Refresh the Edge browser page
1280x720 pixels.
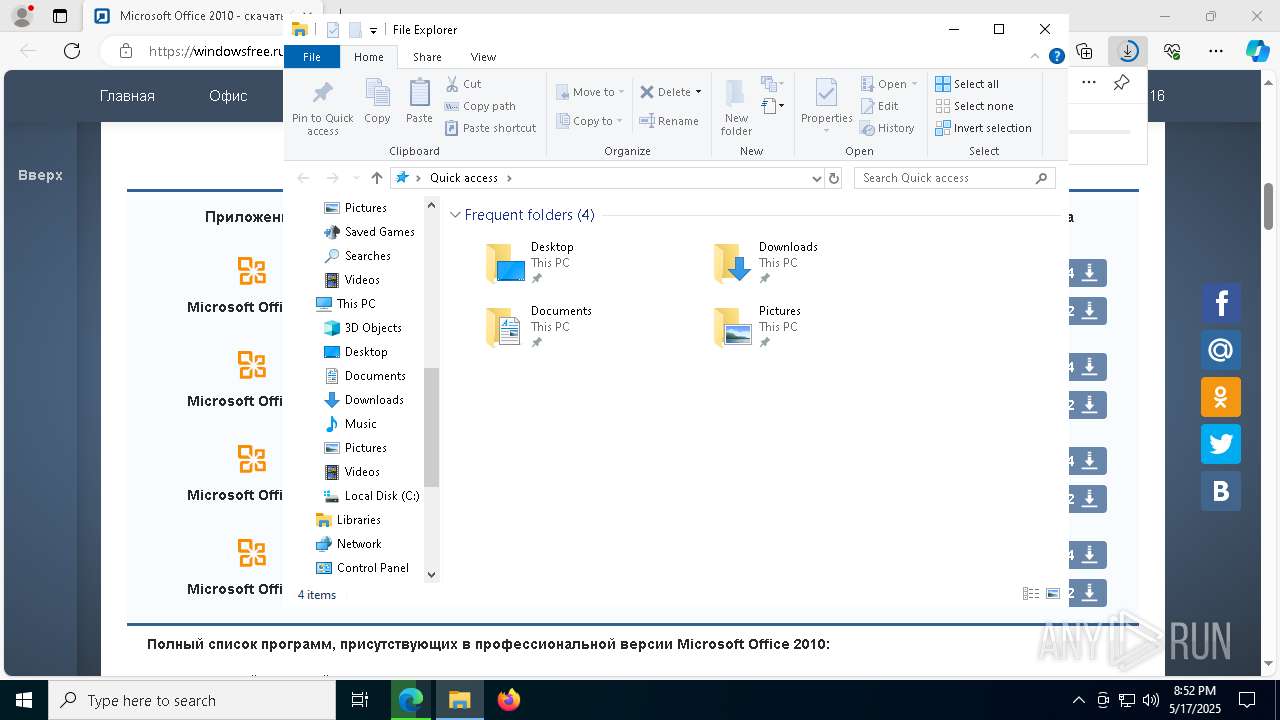(71, 51)
